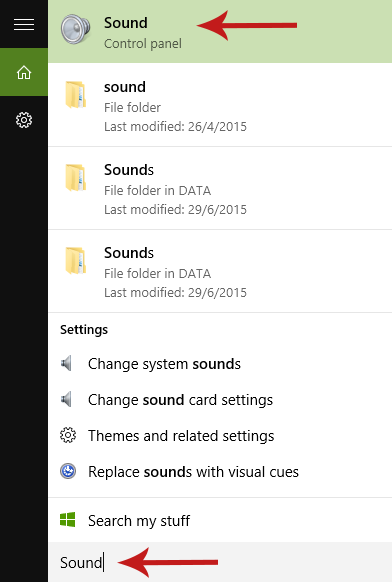Click gear icon beside Themes and related settings
The height and width of the screenshot is (582, 392).
point(68,435)
